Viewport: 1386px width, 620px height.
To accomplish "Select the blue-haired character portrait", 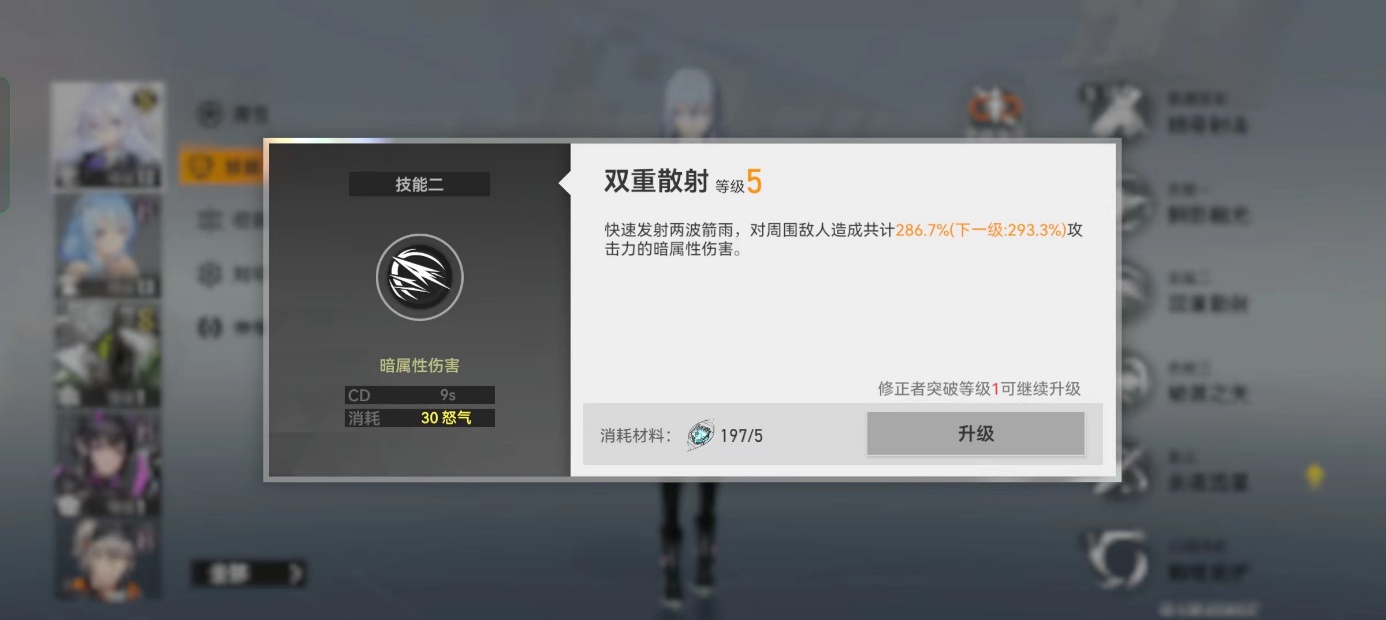I will (107, 246).
